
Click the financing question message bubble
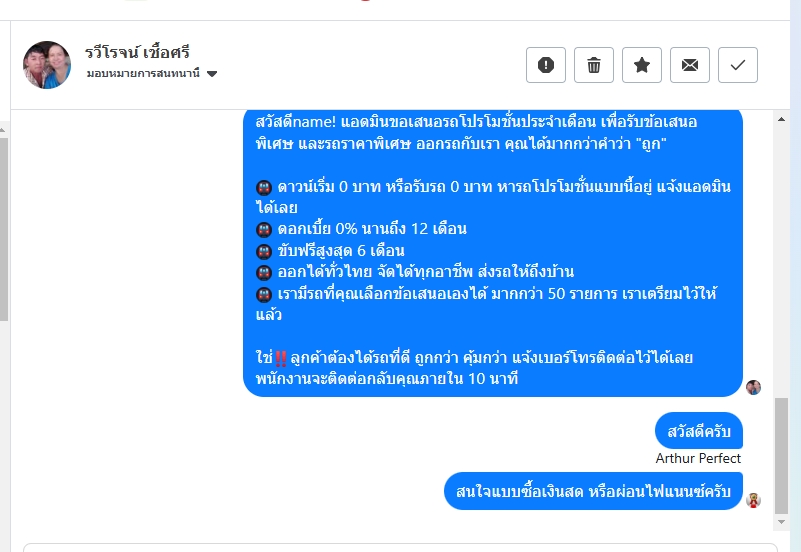click(x=593, y=491)
